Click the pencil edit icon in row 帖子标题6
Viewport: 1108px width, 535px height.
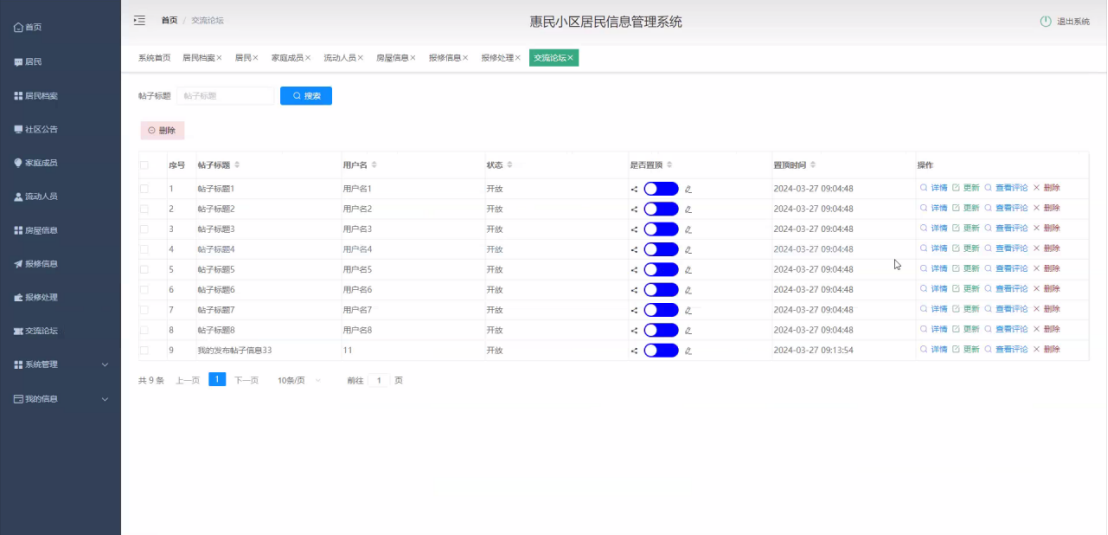pos(688,290)
